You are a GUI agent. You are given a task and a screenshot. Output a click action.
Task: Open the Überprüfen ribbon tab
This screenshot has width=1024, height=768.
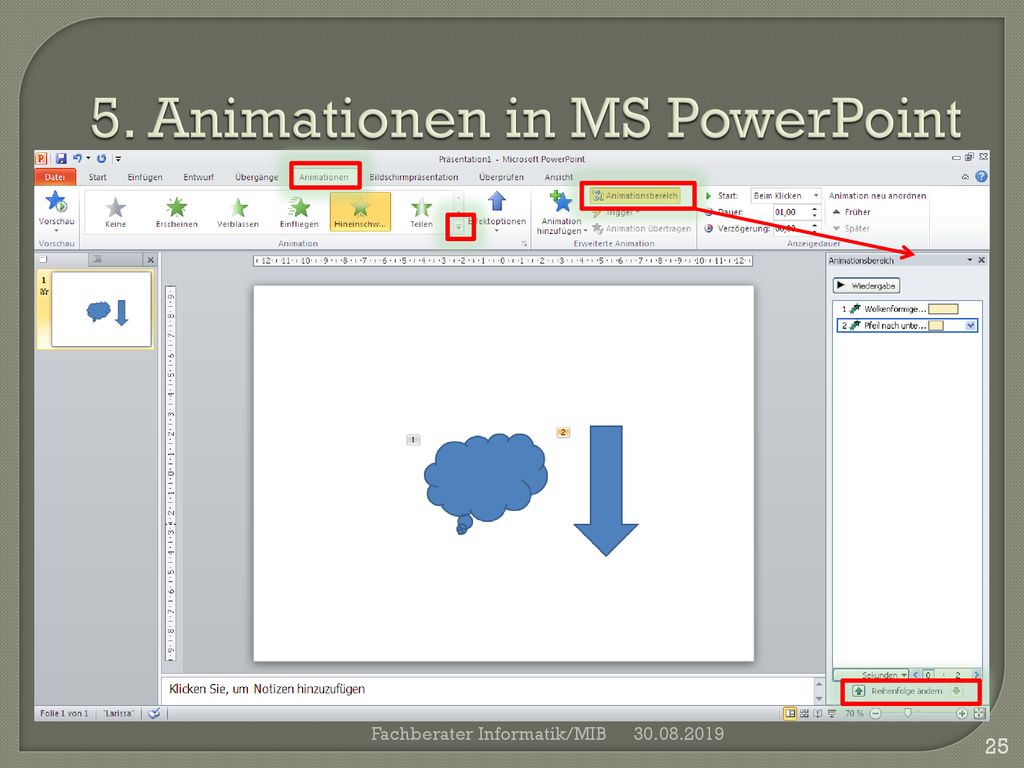501,177
